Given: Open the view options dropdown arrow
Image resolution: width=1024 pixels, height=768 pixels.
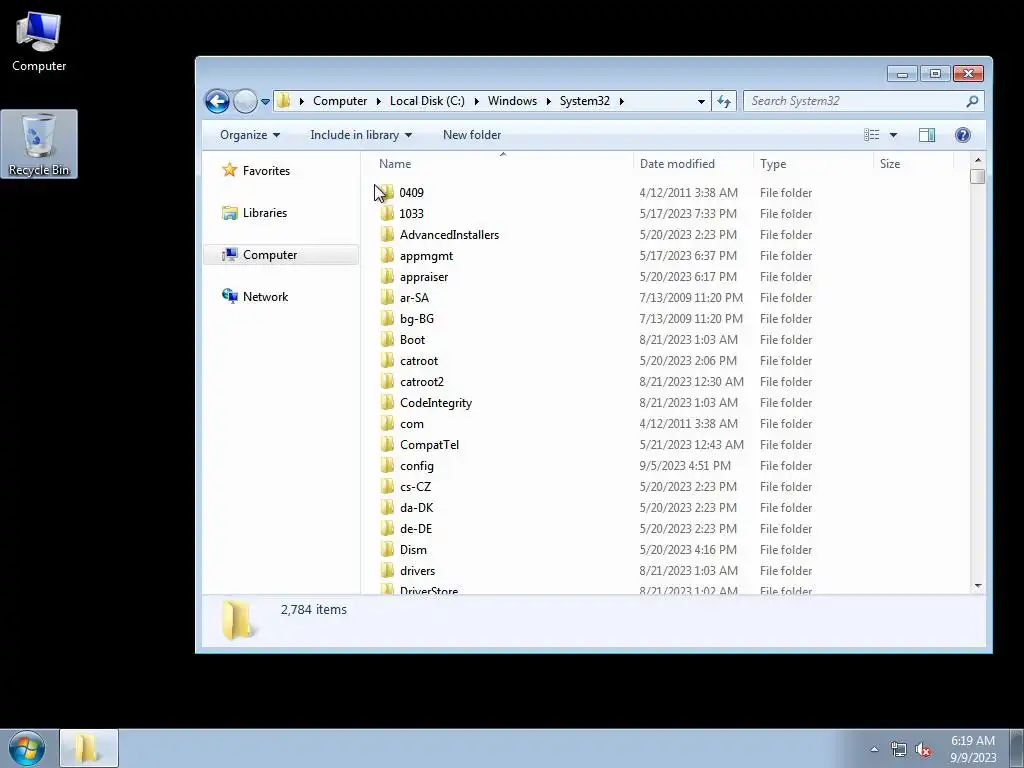Looking at the screenshot, I should click(893, 135).
